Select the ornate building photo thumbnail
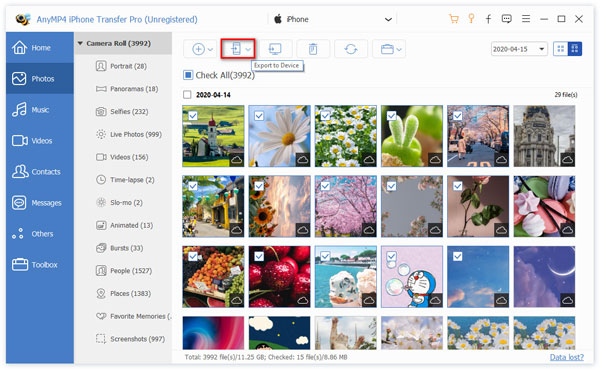The image size is (600, 370). click(544, 136)
